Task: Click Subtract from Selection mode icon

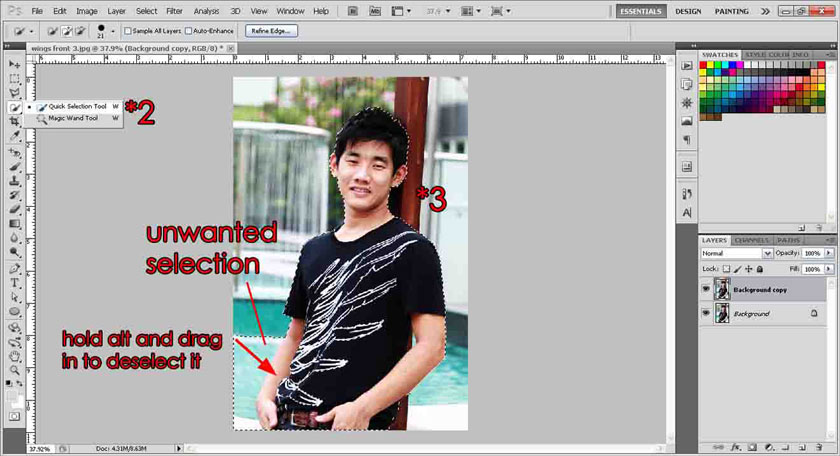Action: pyautogui.click(x=80, y=31)
